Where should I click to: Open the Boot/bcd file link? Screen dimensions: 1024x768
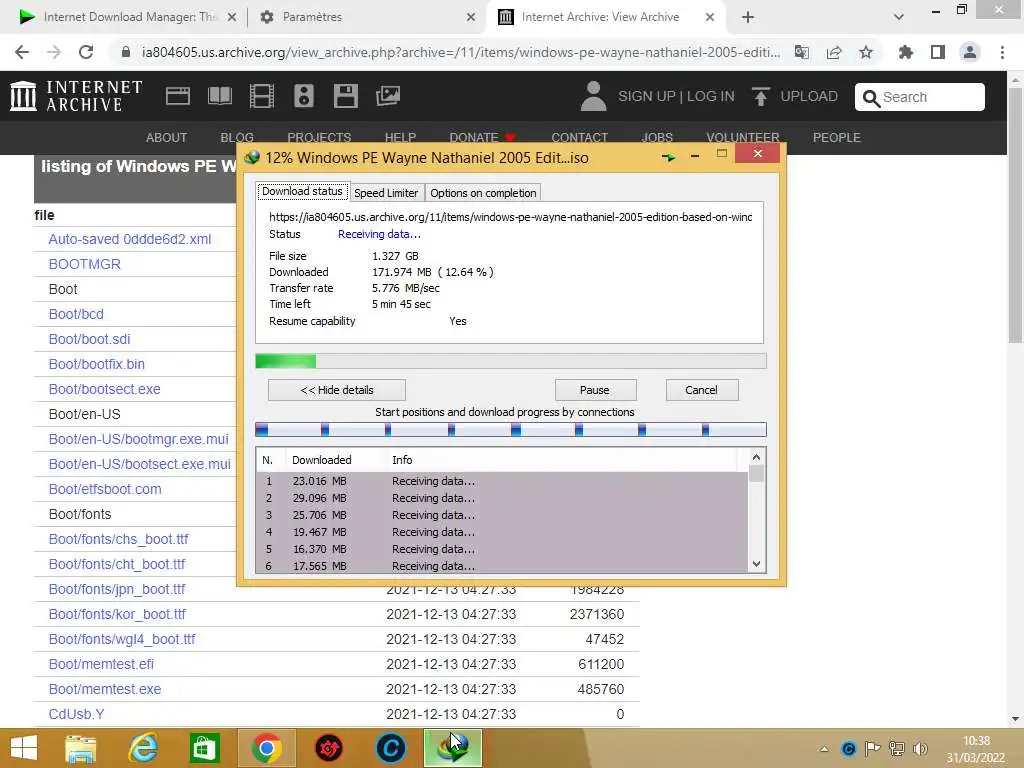[76, 314]
